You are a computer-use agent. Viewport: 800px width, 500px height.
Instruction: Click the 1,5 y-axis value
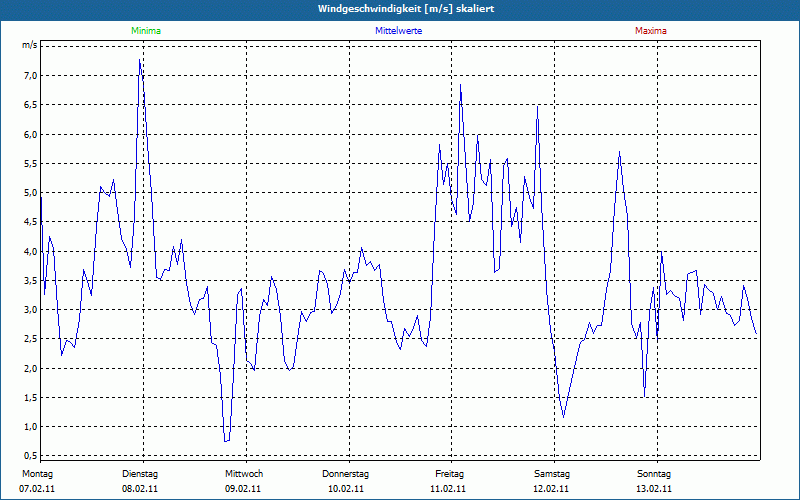[x=30, y=397]
